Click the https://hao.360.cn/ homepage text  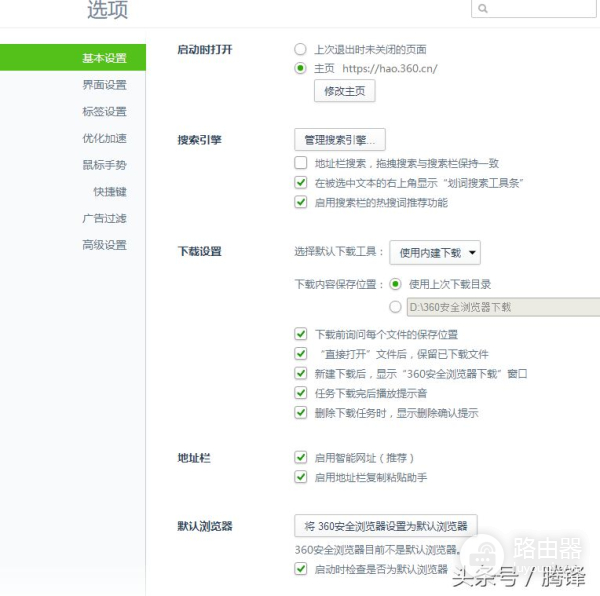click(390, 68)
